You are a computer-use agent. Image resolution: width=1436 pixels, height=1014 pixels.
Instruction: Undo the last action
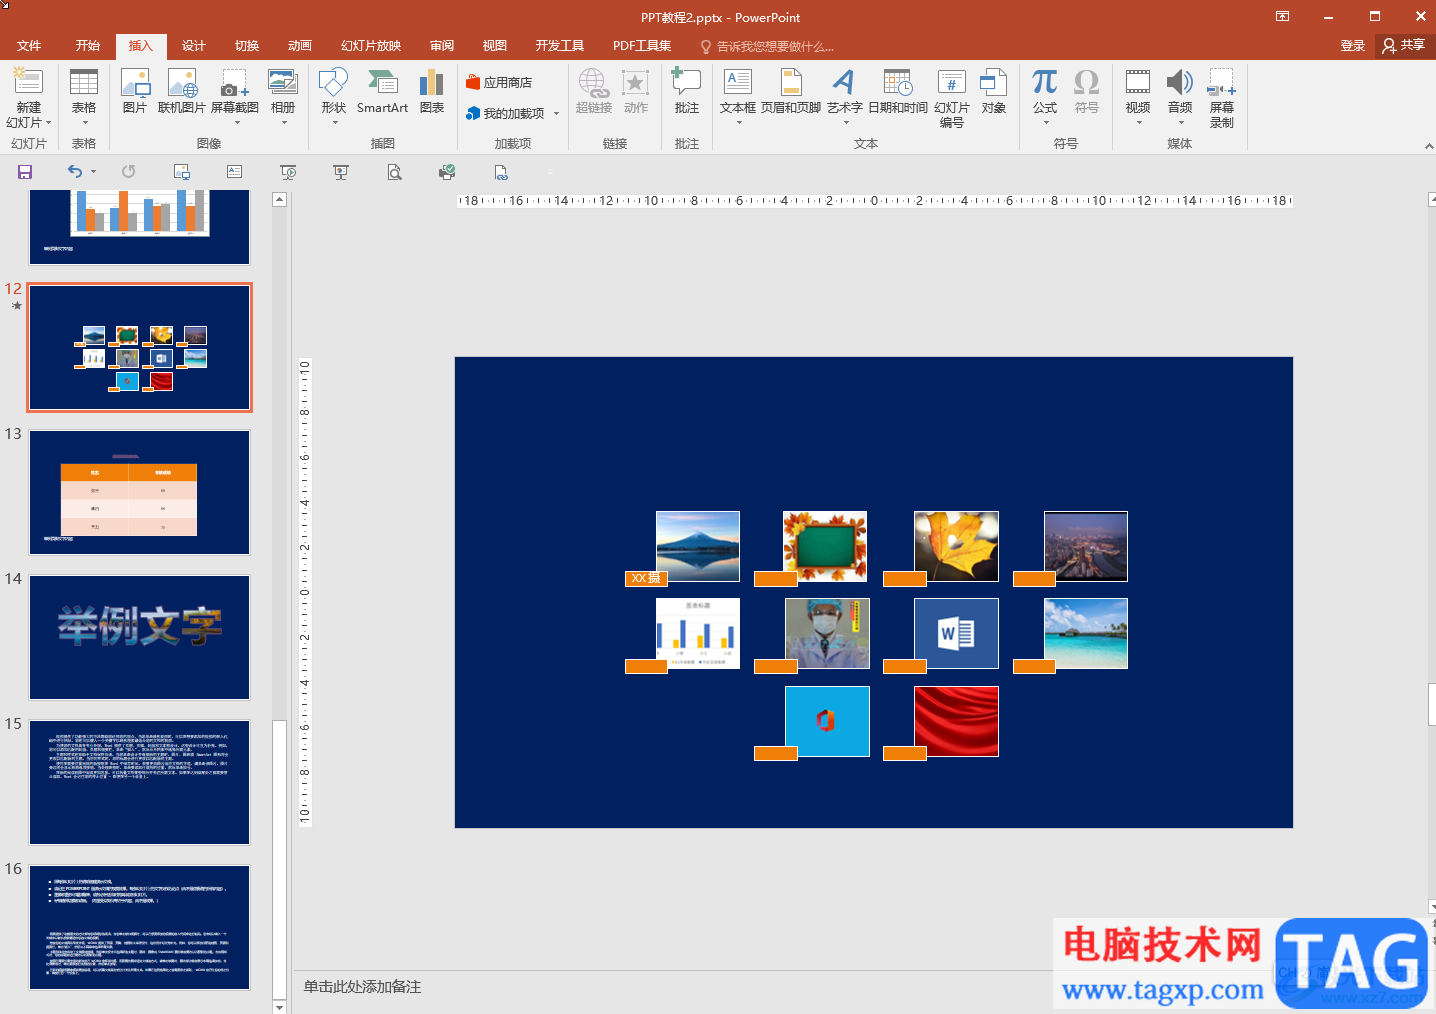click(75, 172)
